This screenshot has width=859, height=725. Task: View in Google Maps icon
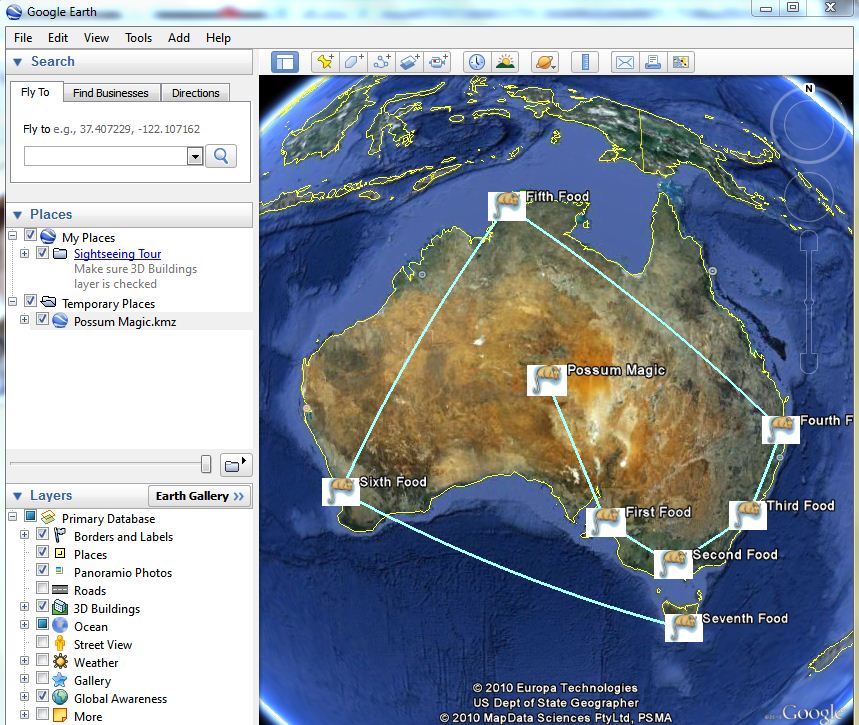[x=680, y=62]
